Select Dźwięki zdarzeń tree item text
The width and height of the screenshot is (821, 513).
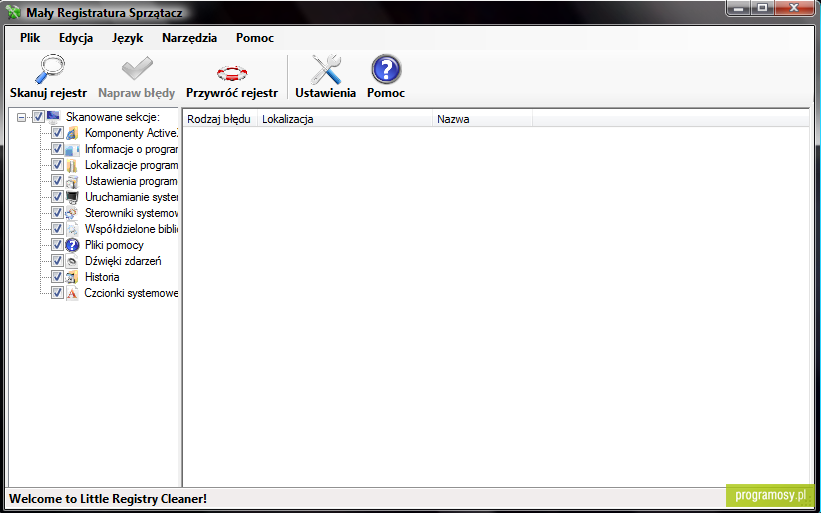(123, 261)
